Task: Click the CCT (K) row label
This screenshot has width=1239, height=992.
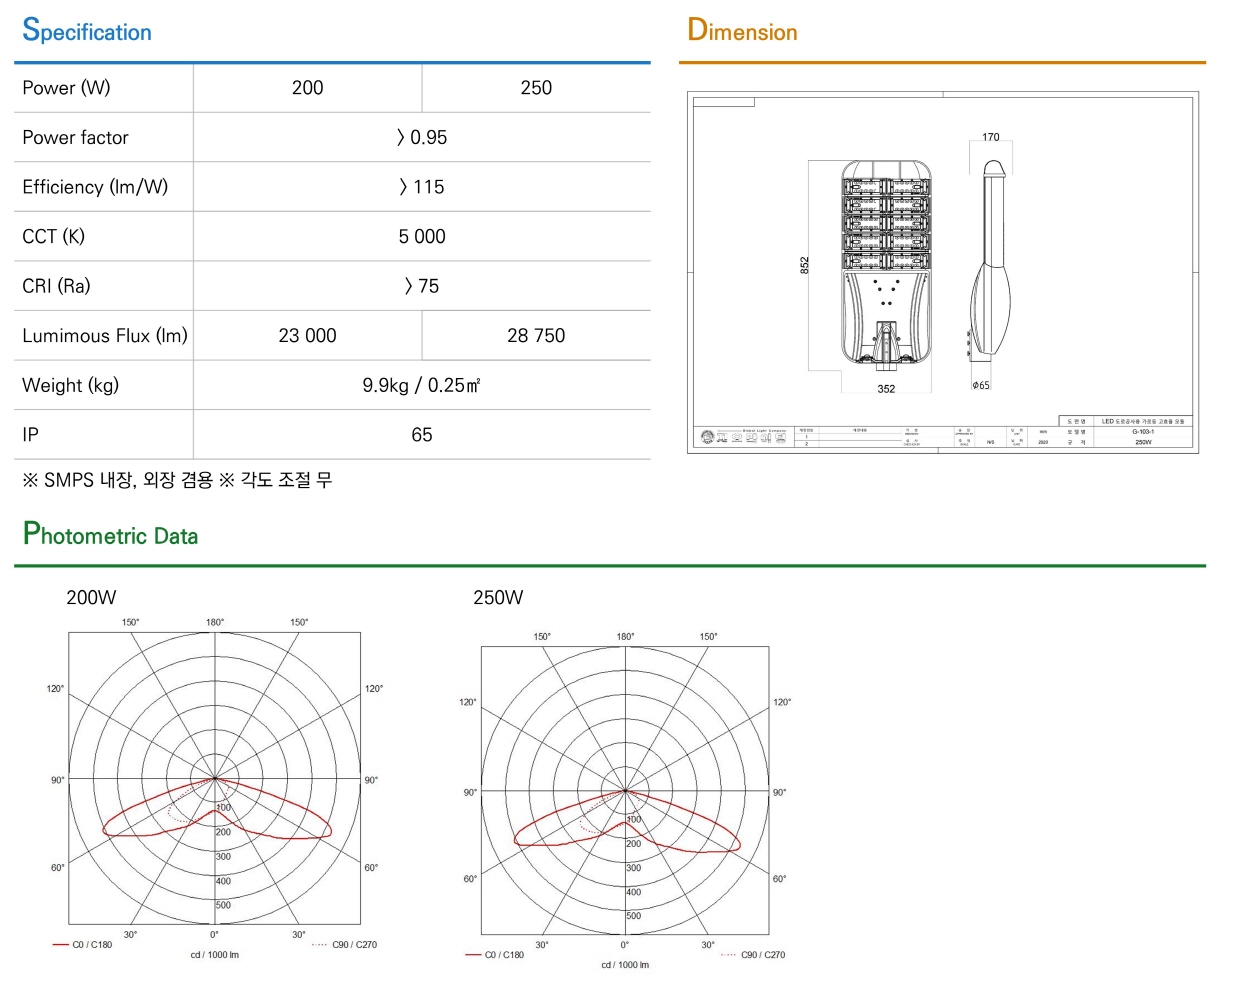Action: (x=53, y=237)
